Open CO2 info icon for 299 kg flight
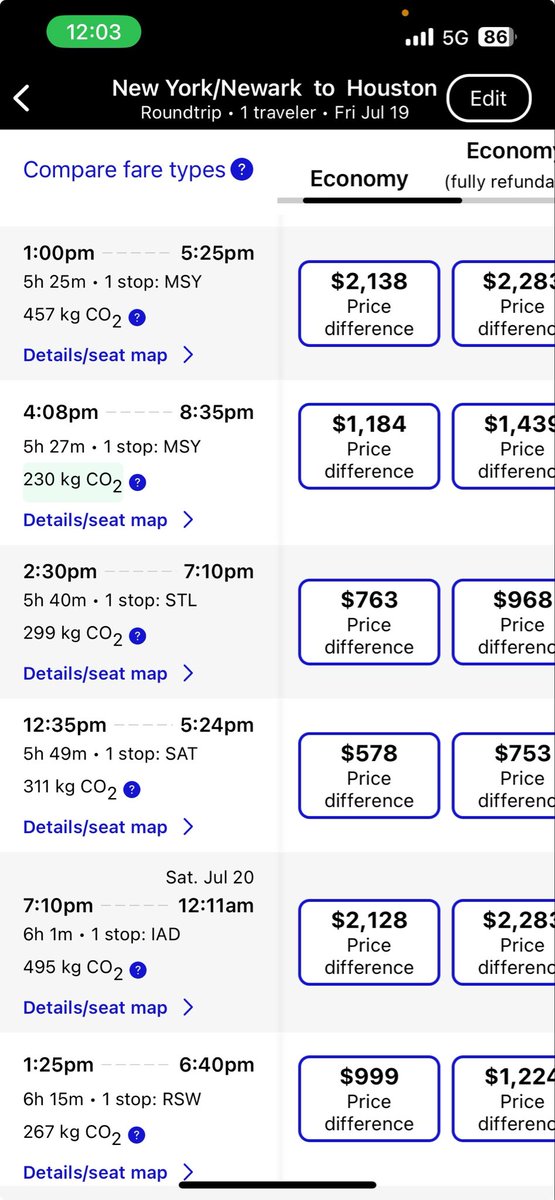The height and width of the screenshot is (1200, 555). click(137, 636)
